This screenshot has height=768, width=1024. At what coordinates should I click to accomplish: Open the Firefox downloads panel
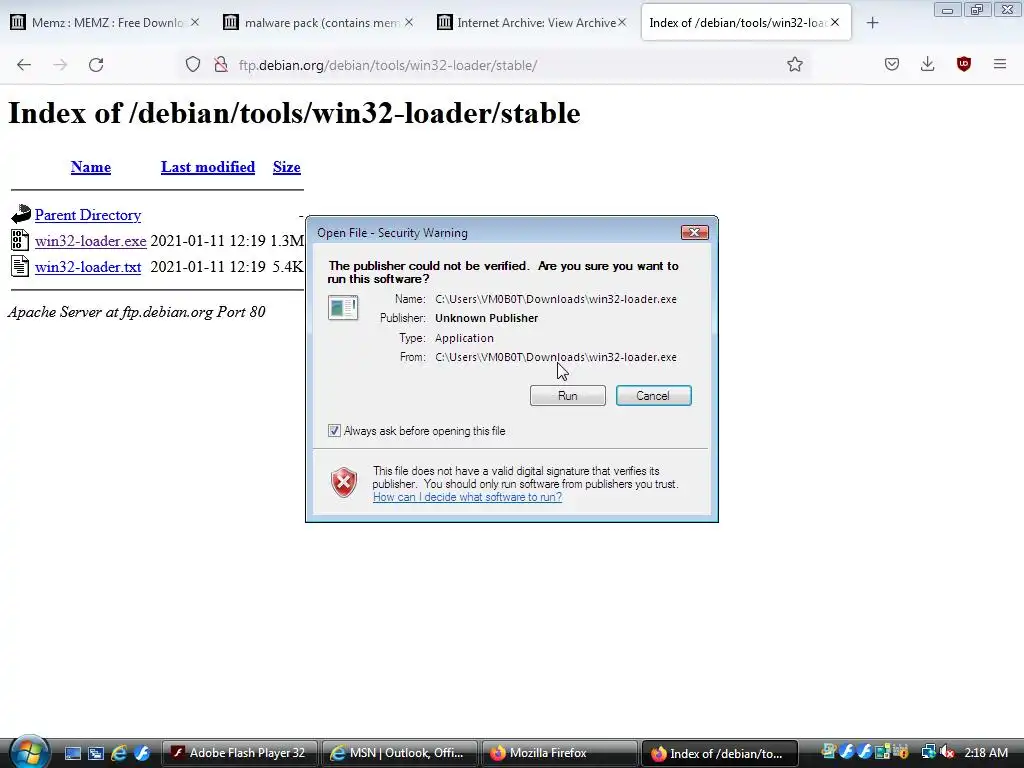927,64
